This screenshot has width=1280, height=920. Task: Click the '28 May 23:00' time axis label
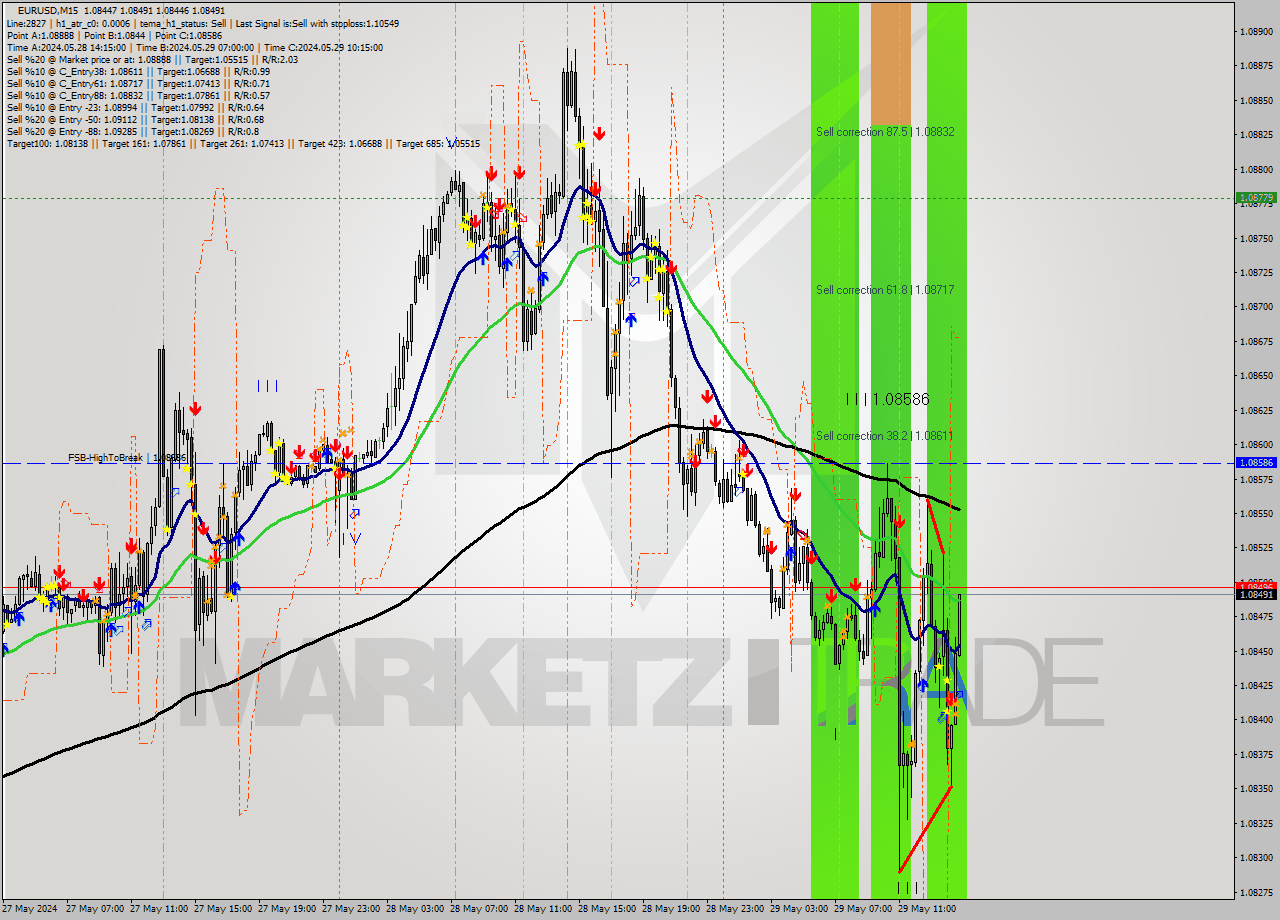click(x=735, y=909)
